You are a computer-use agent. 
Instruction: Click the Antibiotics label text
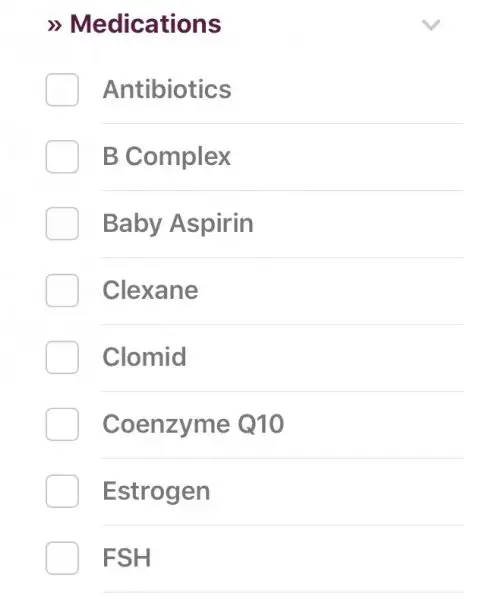[167, 89]
